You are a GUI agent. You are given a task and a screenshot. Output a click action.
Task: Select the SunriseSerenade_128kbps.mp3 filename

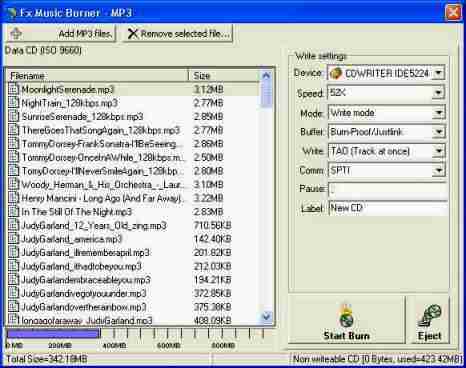click(82, 117)
